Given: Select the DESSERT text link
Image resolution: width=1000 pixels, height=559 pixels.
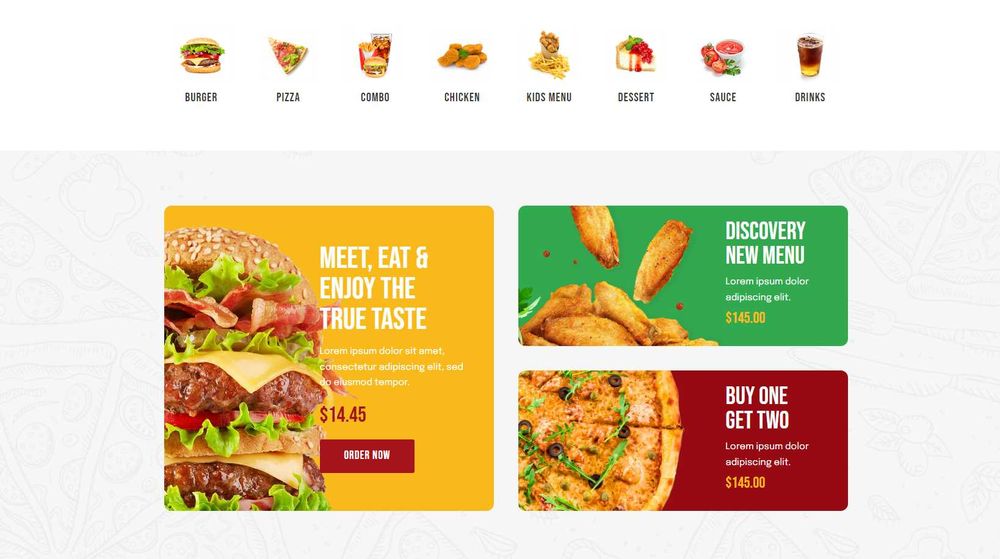Looking at the screenshot, I should [x=636, y=97].
